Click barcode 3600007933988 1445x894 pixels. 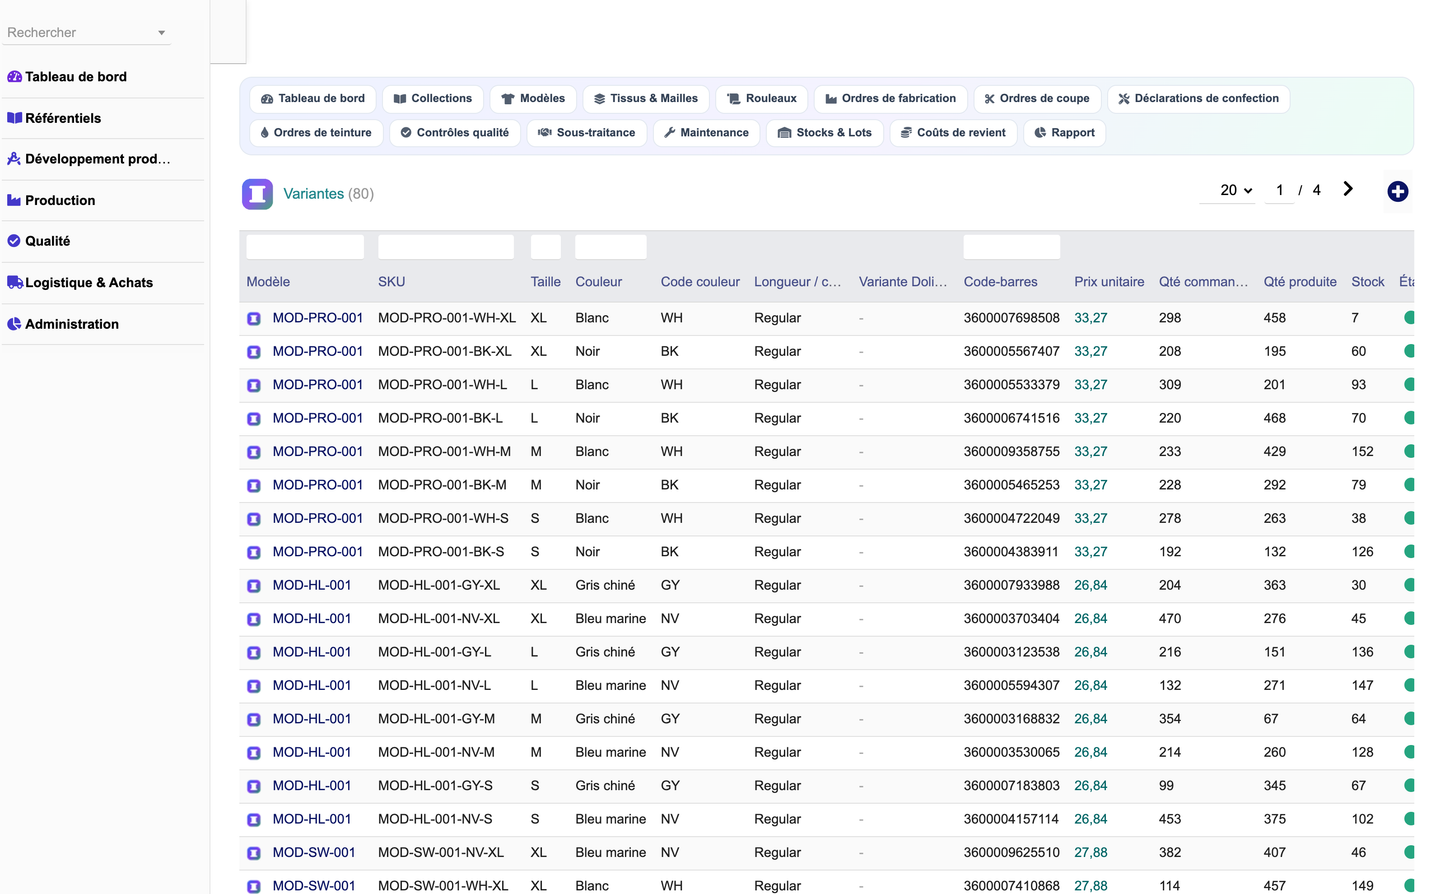1012,585
